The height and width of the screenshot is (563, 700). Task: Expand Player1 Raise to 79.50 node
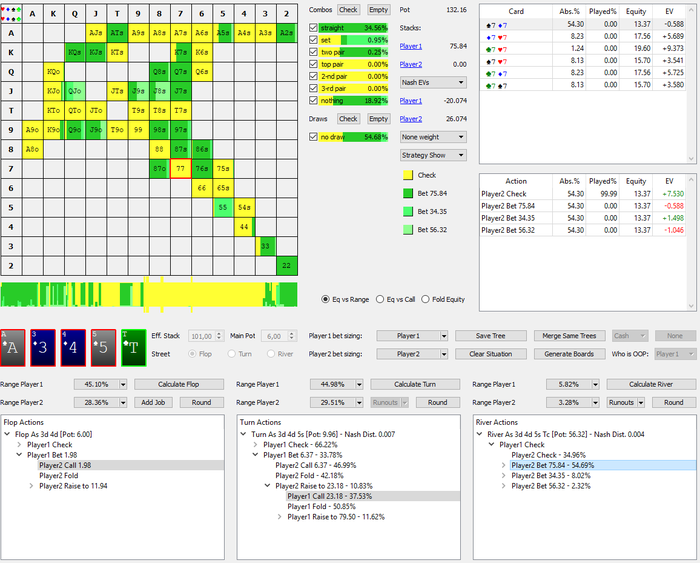279,517
